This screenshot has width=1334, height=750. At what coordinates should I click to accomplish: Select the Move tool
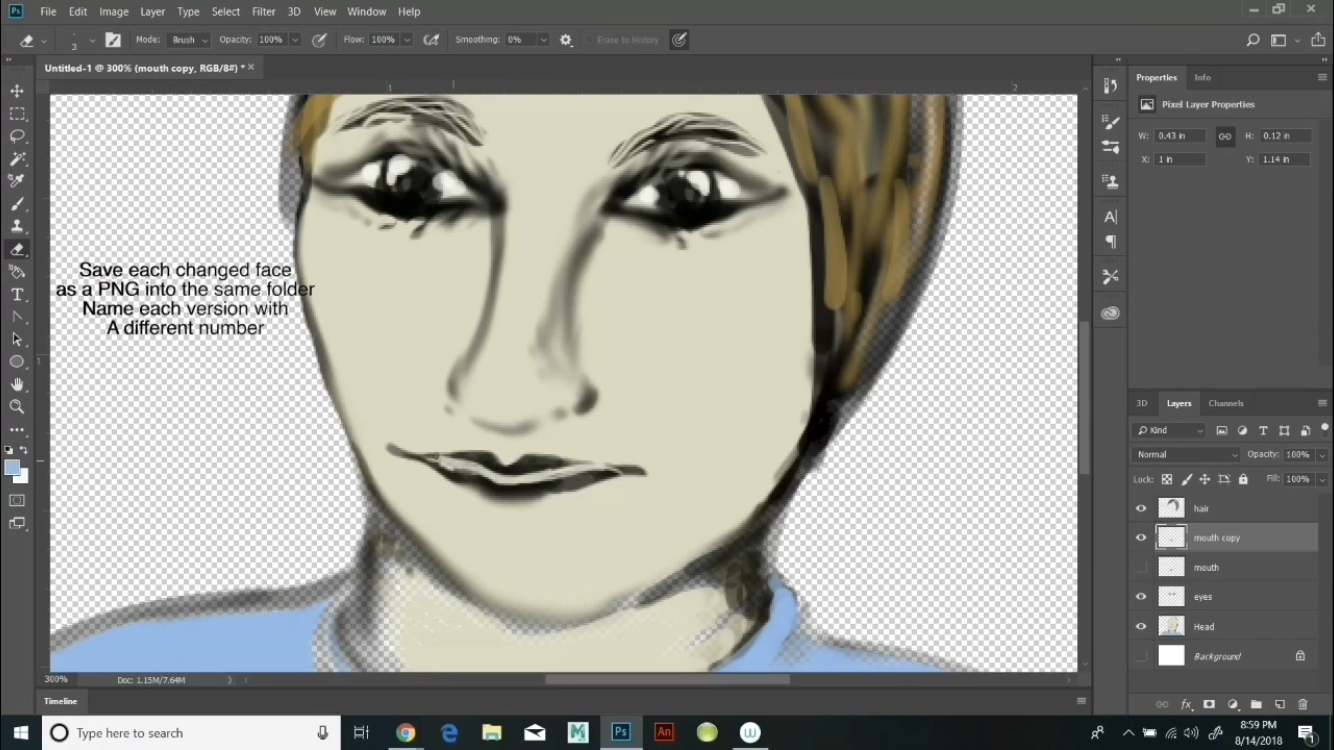point(16,90)
